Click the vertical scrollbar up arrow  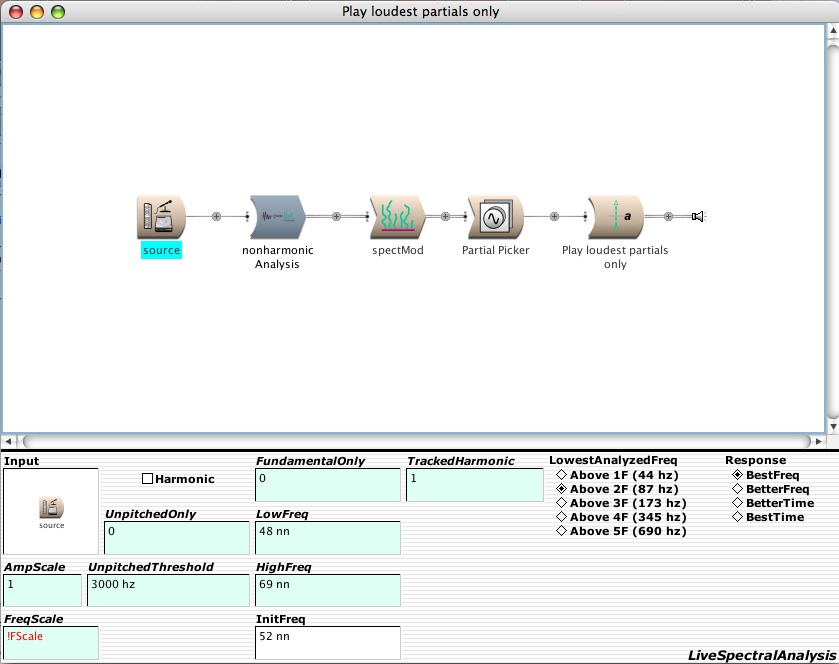tap(833, 32)
